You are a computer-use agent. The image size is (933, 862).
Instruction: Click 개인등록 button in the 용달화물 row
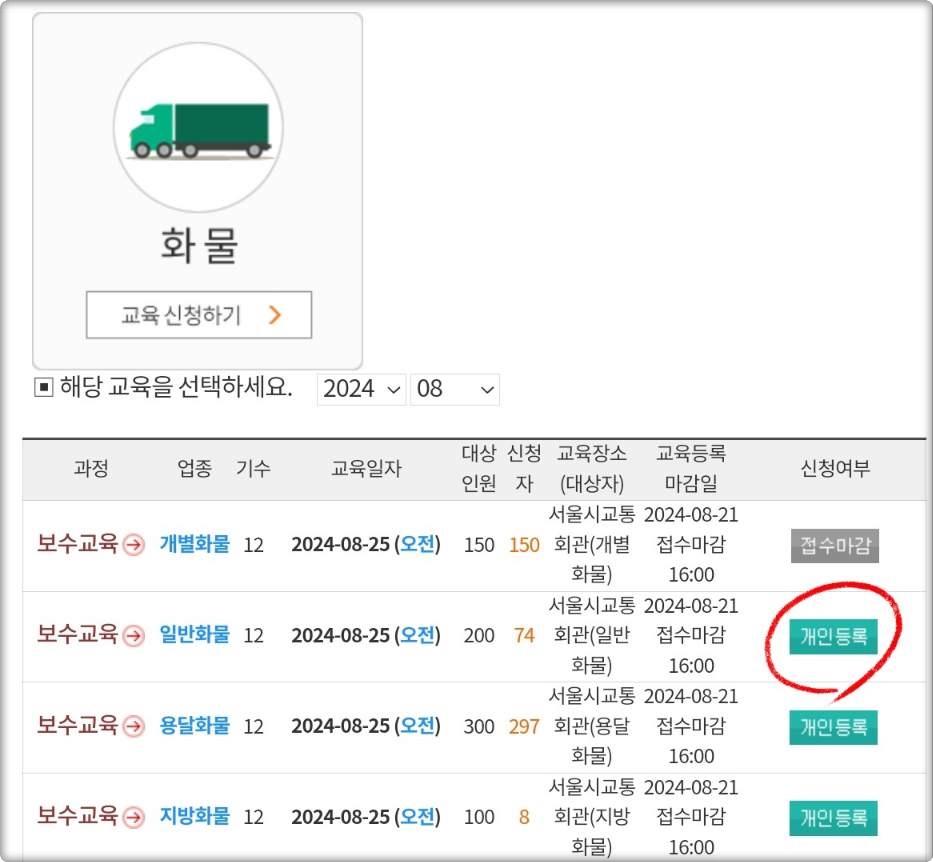click(x=835, y=727)
